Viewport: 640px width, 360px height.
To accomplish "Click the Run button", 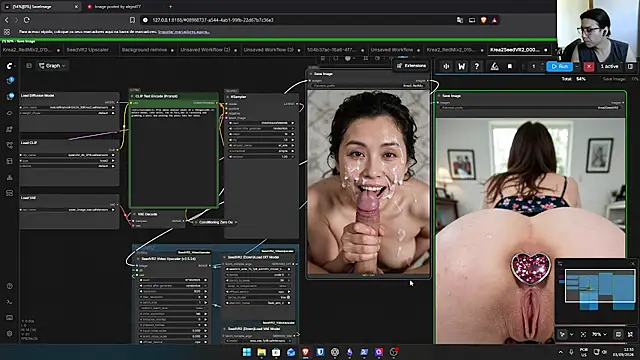I will [x=560, y=66].
